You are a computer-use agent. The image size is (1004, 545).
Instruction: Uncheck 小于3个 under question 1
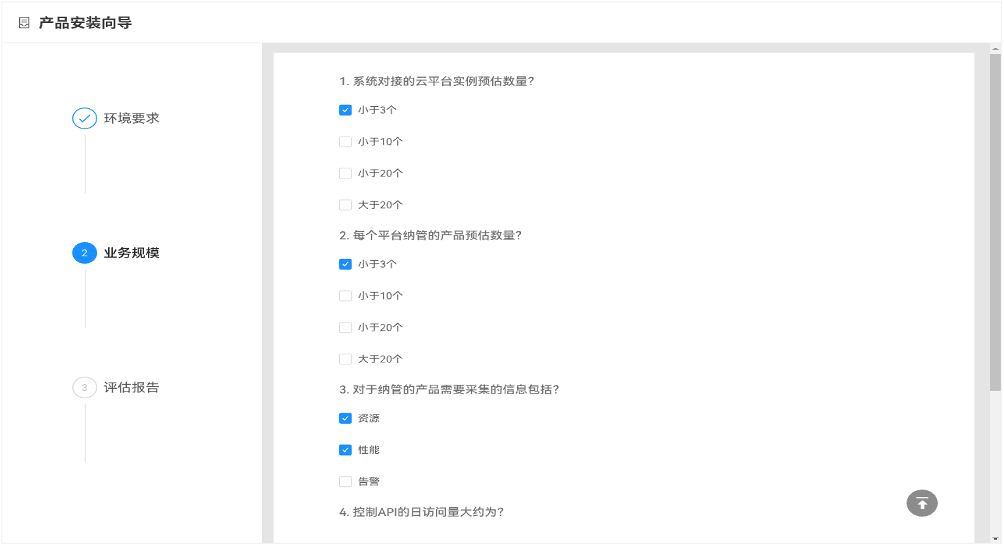[x=345, y=110]
